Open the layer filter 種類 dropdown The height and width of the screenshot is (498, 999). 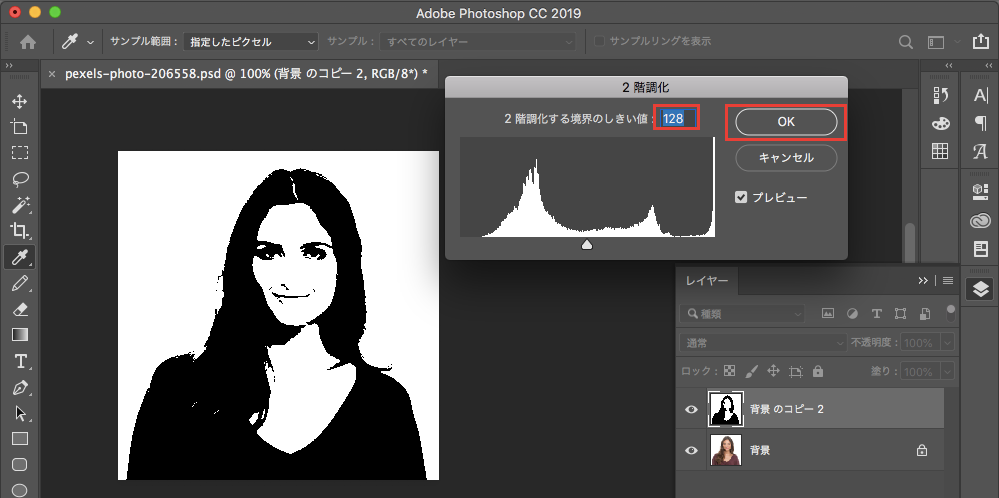(742, 313)
